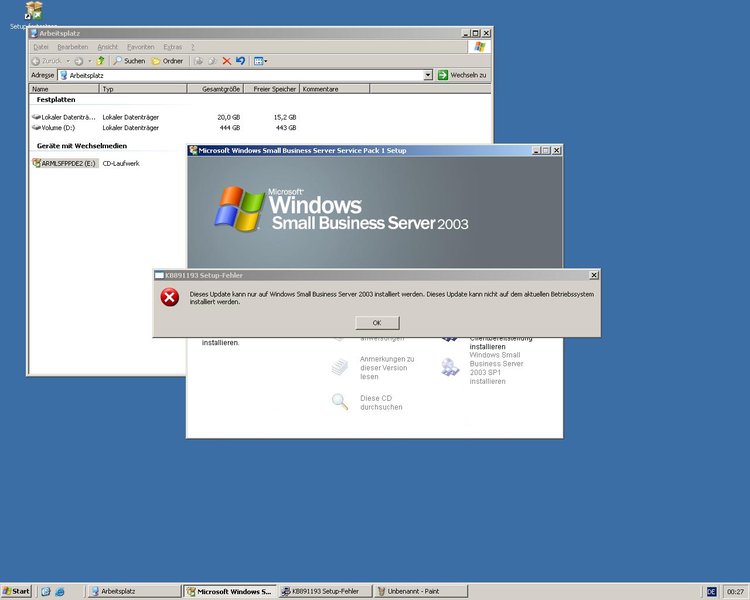
Task: Launch Internet Explorer from quick launch
Action: (x=60, y=591)
